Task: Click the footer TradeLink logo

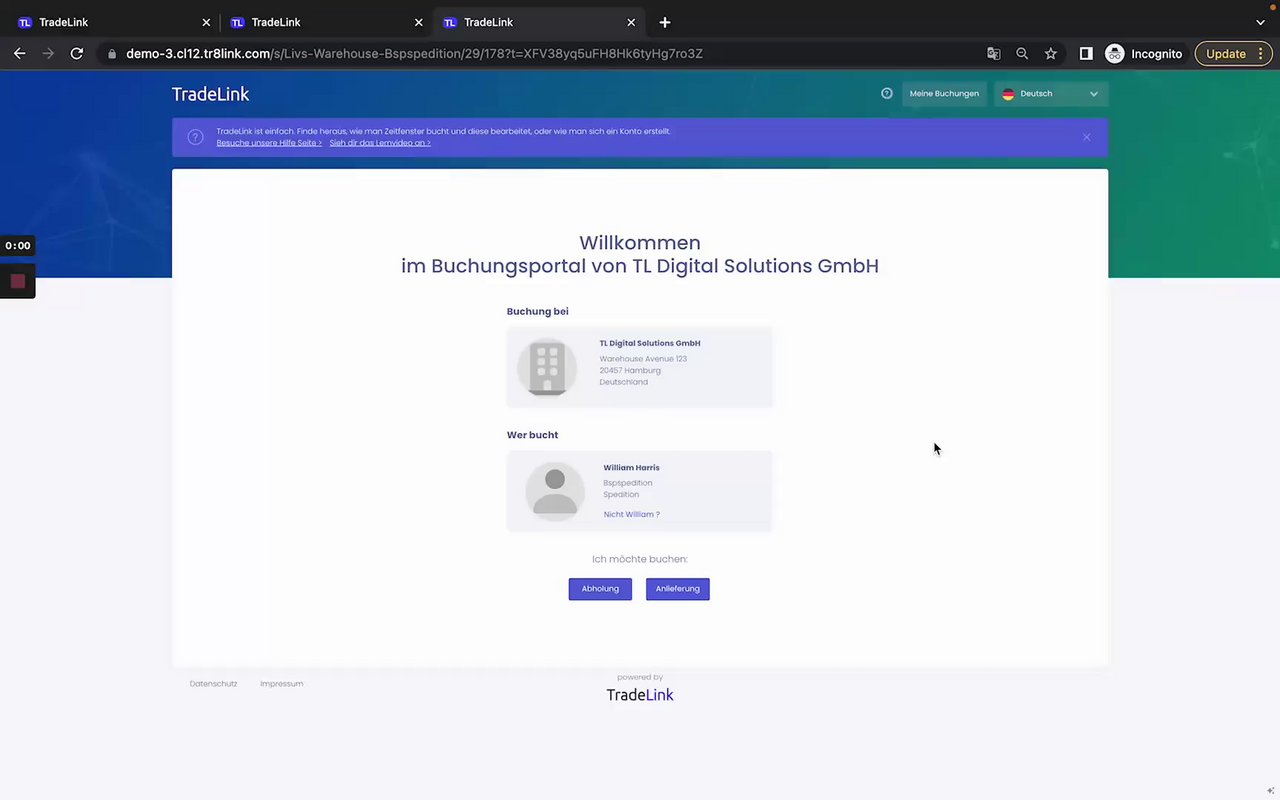Action: tap(640, 695)
